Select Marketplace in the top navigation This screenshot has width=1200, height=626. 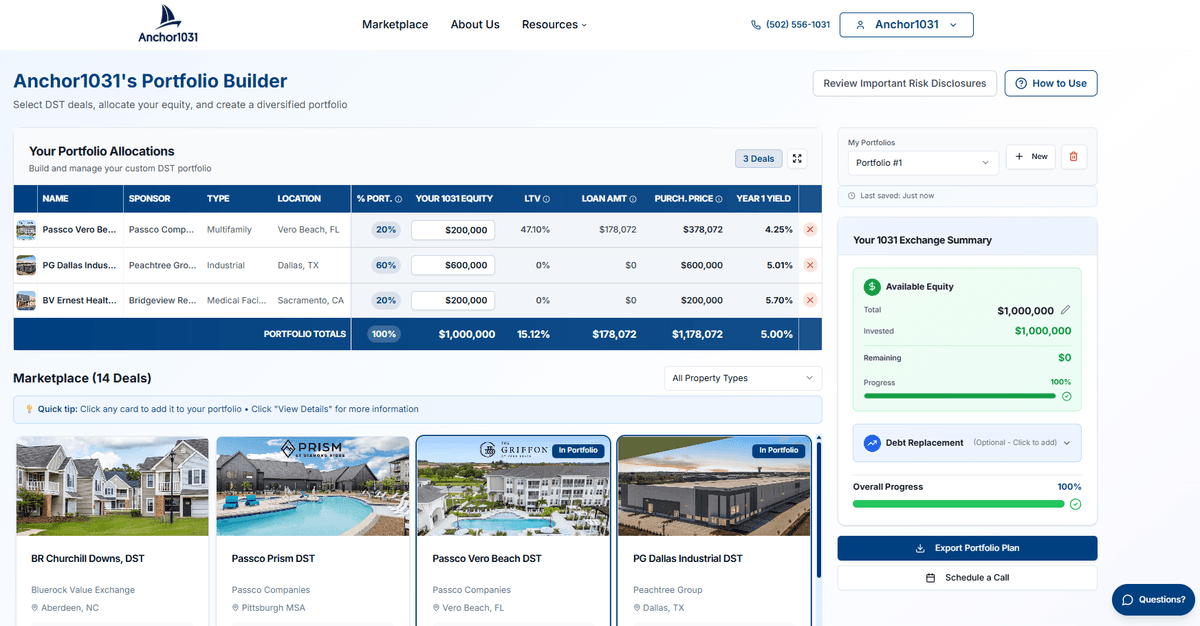pyautogui.click(x=395, y=24)
